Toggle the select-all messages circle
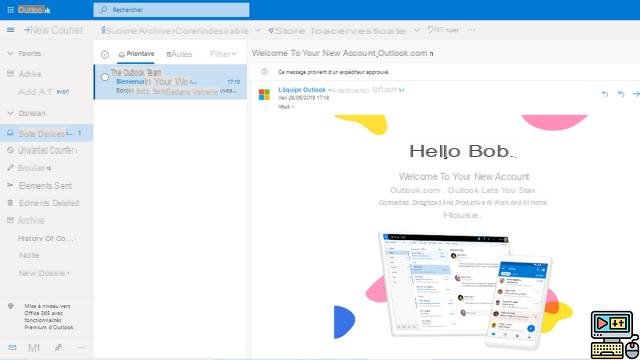The image size is (640, 360). click(105, 54)
